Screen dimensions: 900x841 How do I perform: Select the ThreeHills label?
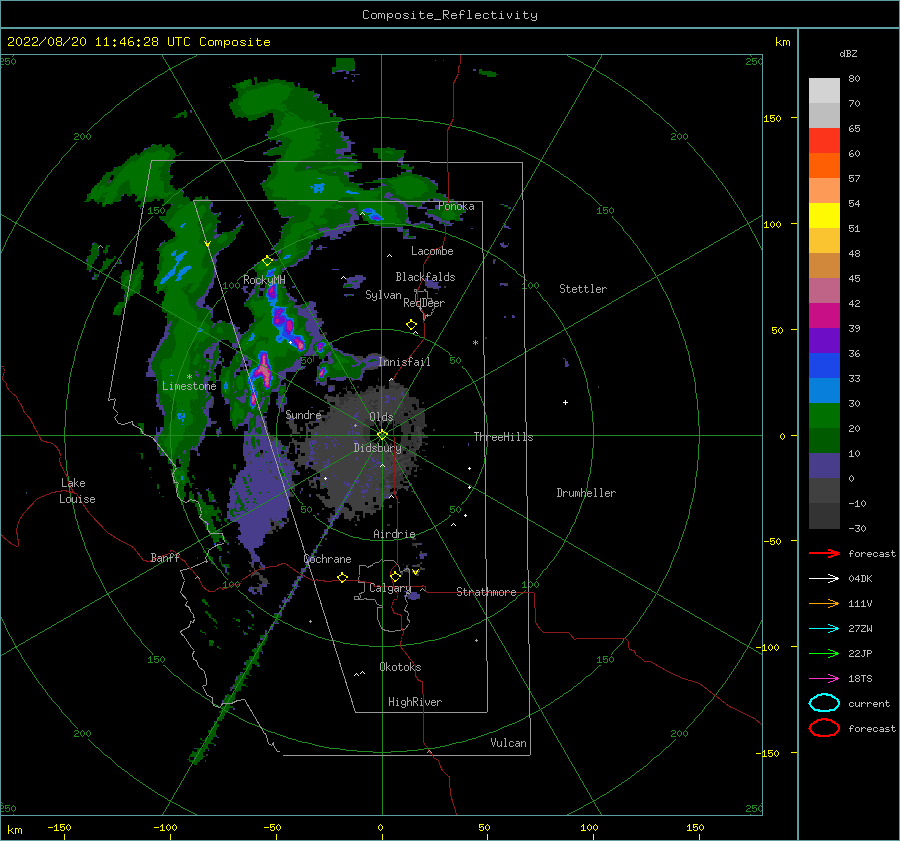click(x=503, y=437)
